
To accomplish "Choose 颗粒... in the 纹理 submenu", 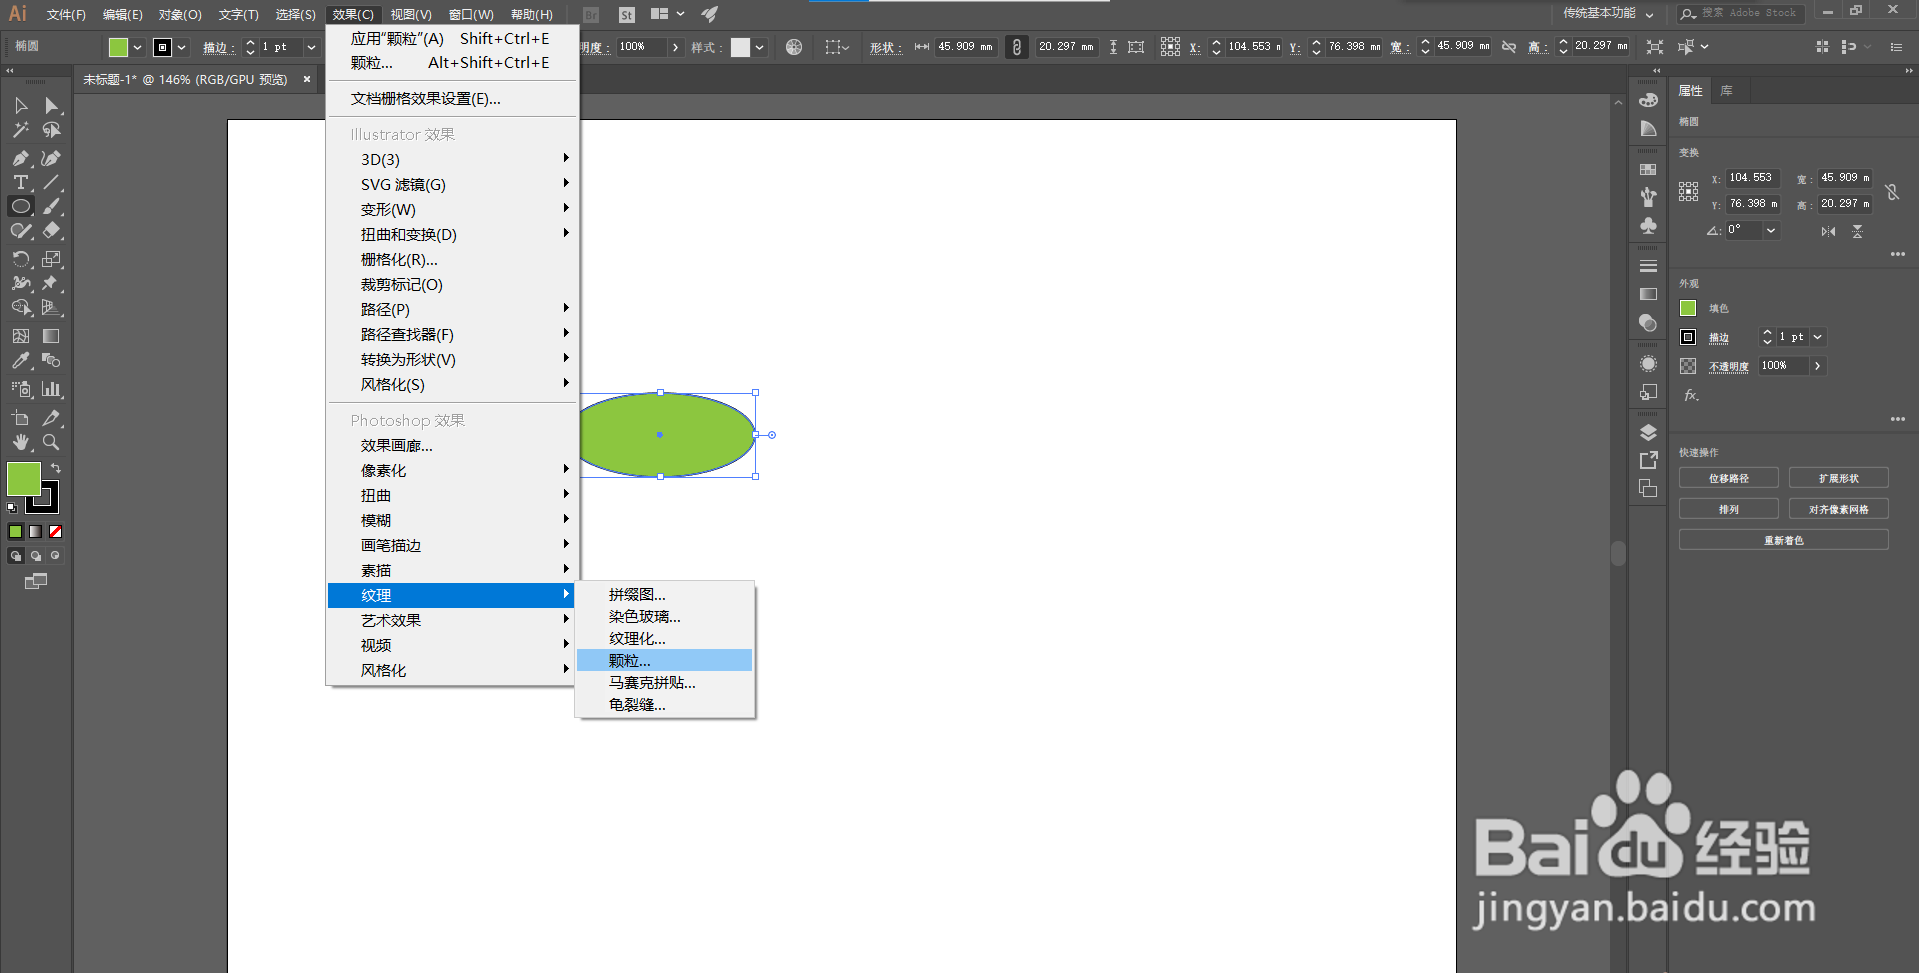I will (x=664, y=661).
